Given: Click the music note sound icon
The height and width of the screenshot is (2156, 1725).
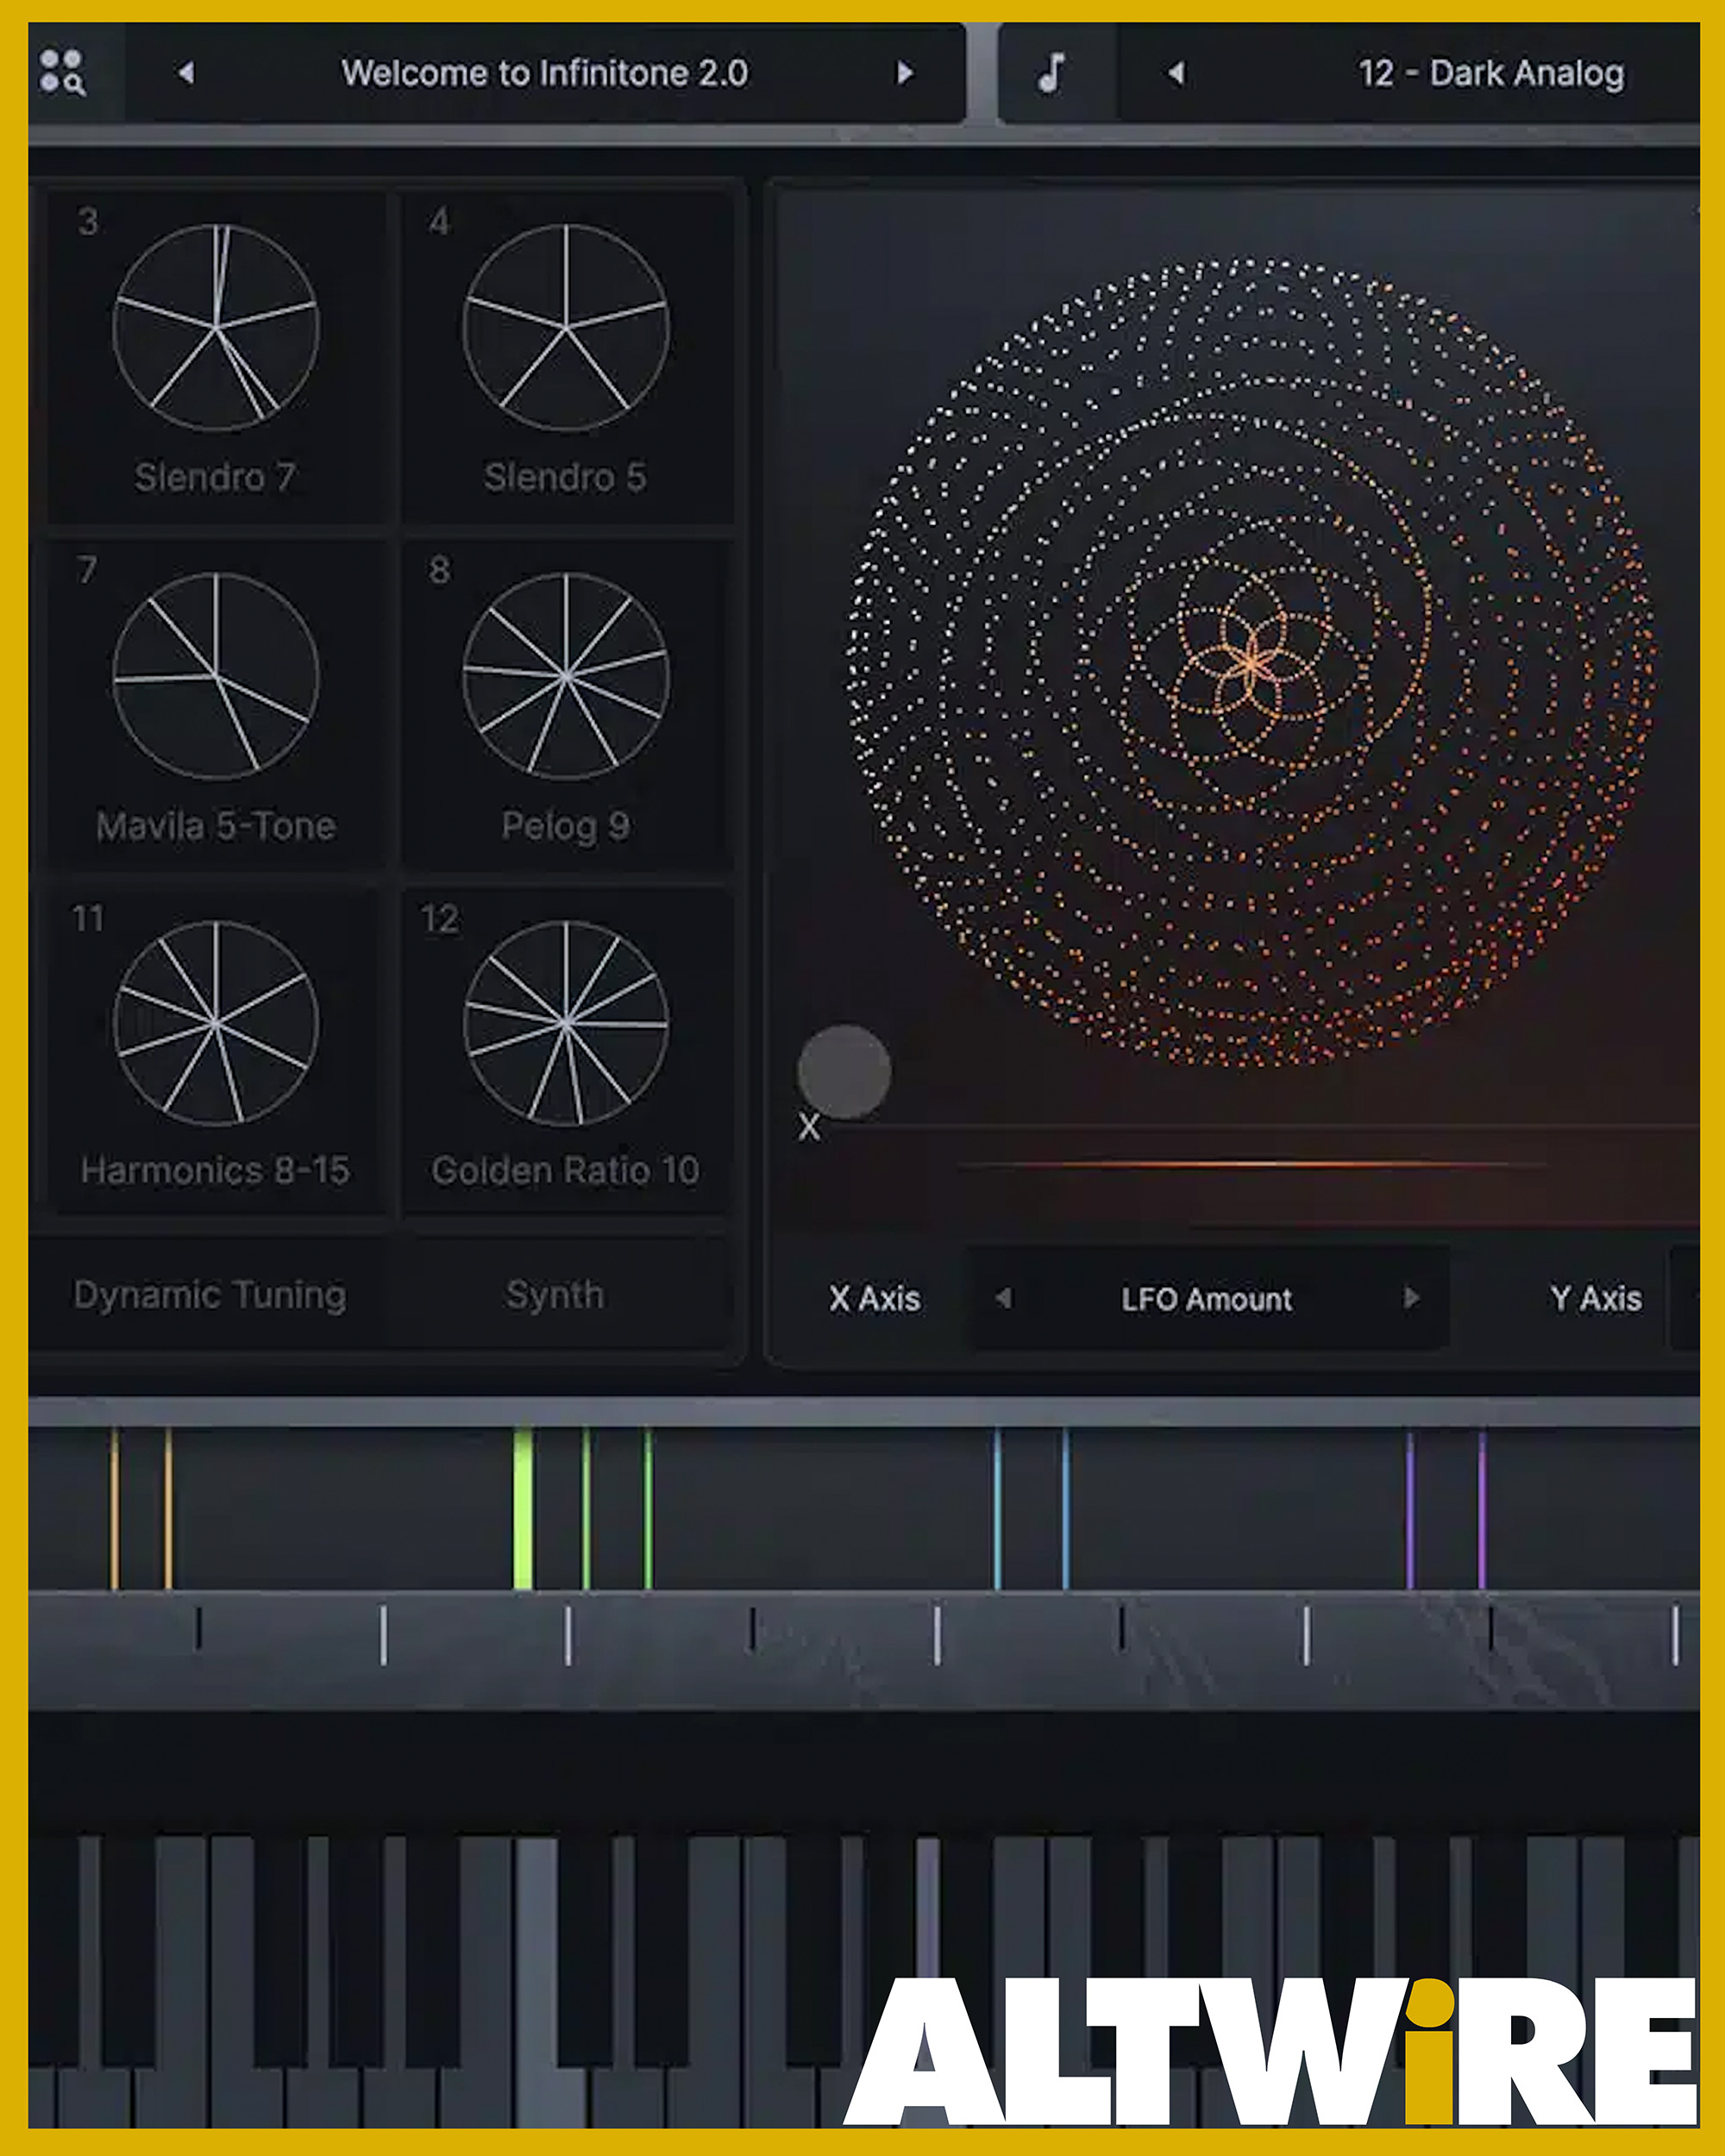Looking at the screenshot, I should [1051, 73].
